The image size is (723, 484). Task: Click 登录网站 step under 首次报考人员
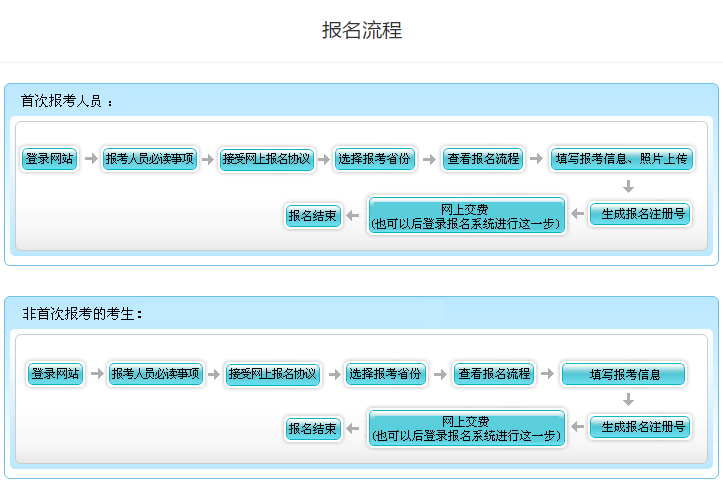point(50,159)
